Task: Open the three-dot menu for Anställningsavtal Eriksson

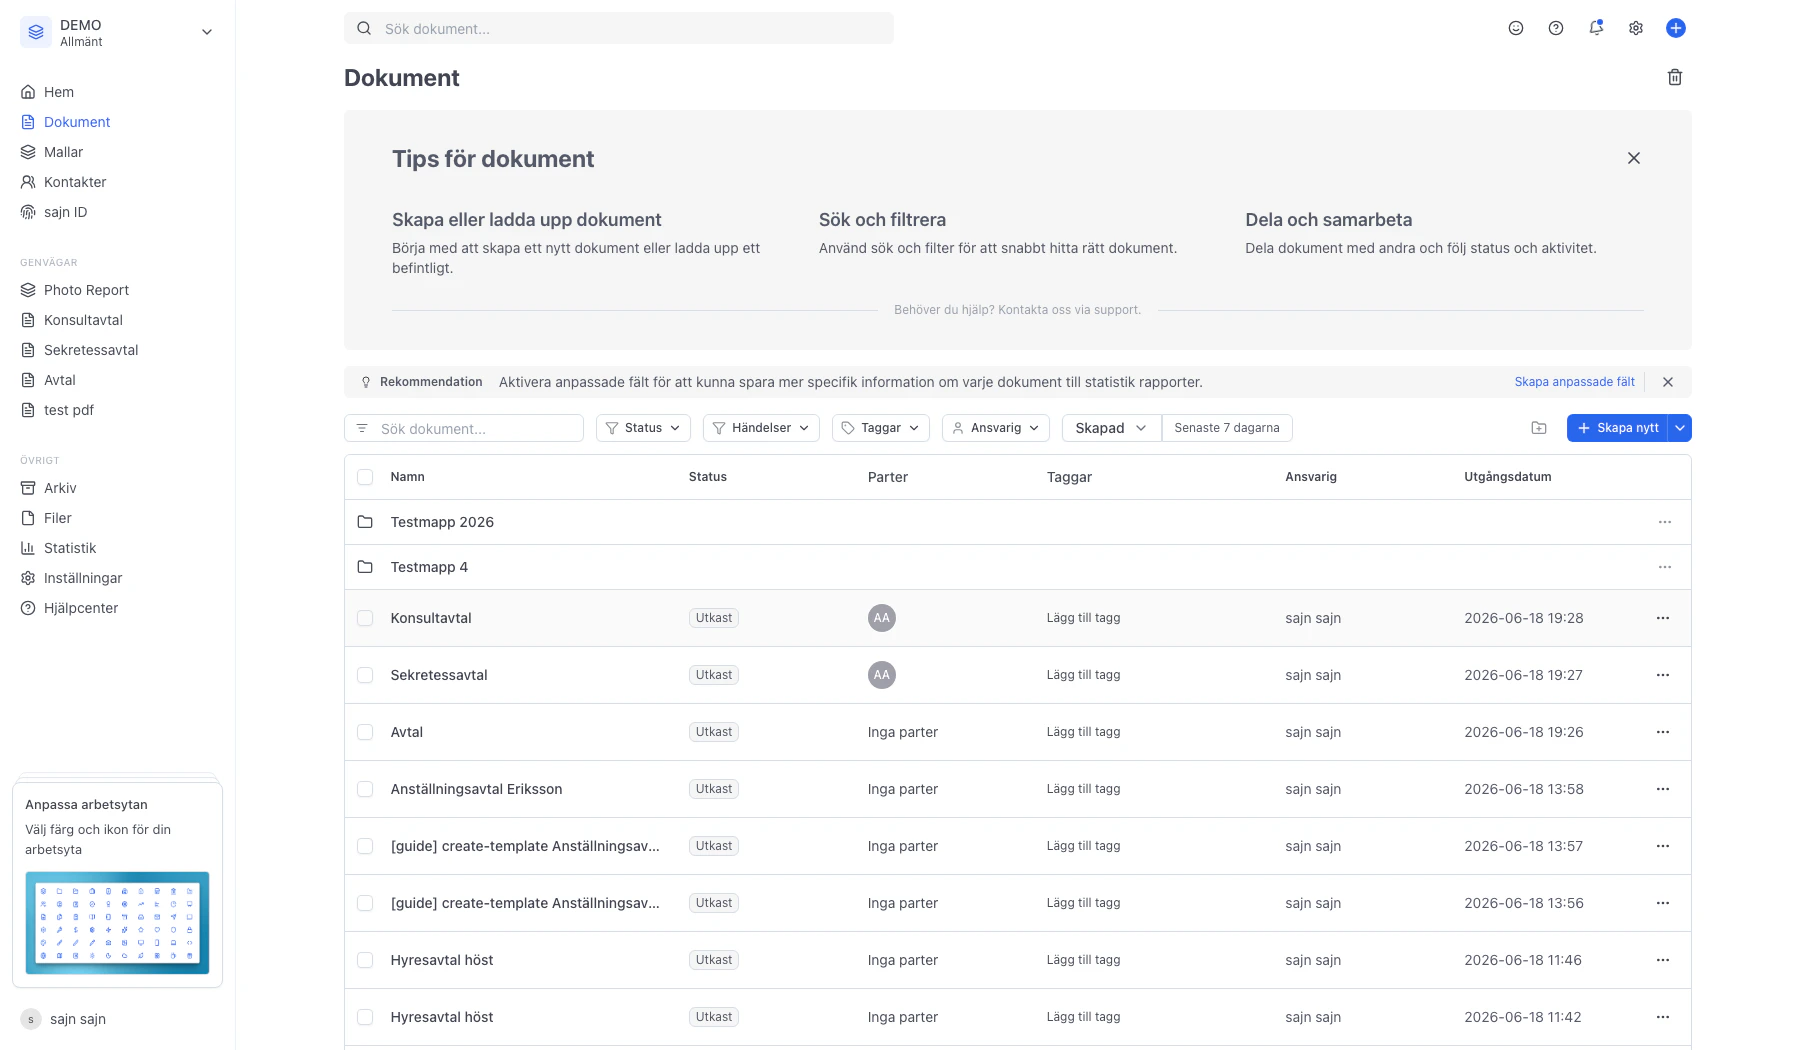Action: pos(1663,789)
